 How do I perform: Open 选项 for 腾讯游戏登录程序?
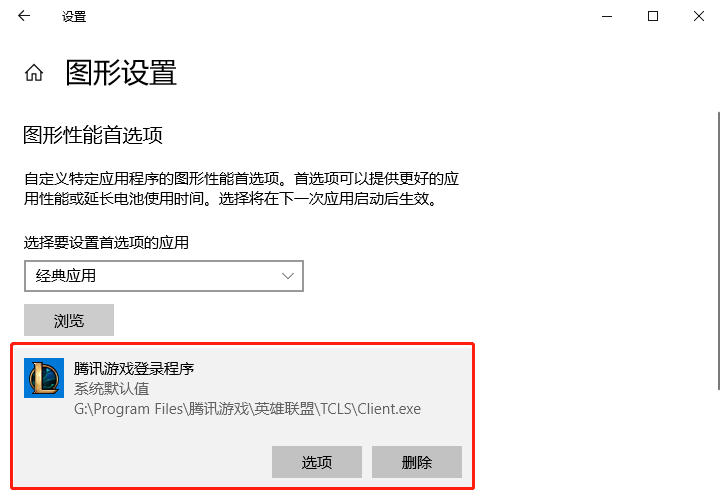317,461
